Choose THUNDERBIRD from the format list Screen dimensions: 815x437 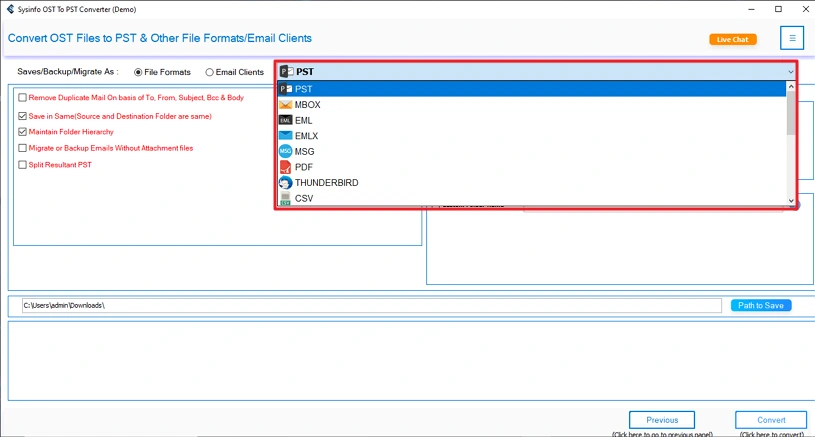point(532,182)
